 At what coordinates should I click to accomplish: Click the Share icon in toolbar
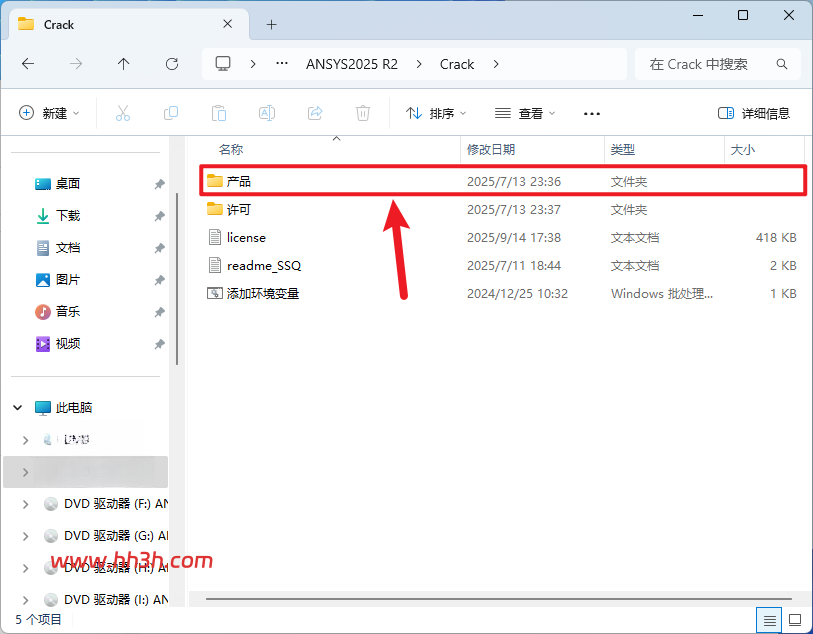pos(315,113)
